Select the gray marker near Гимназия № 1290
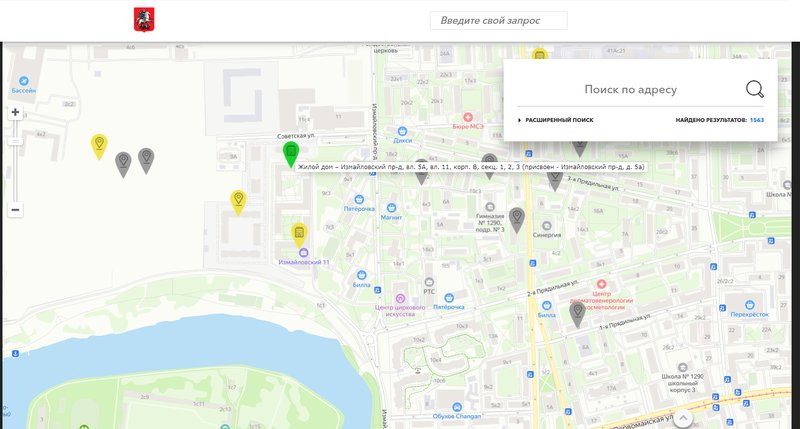 click(517, 220)
